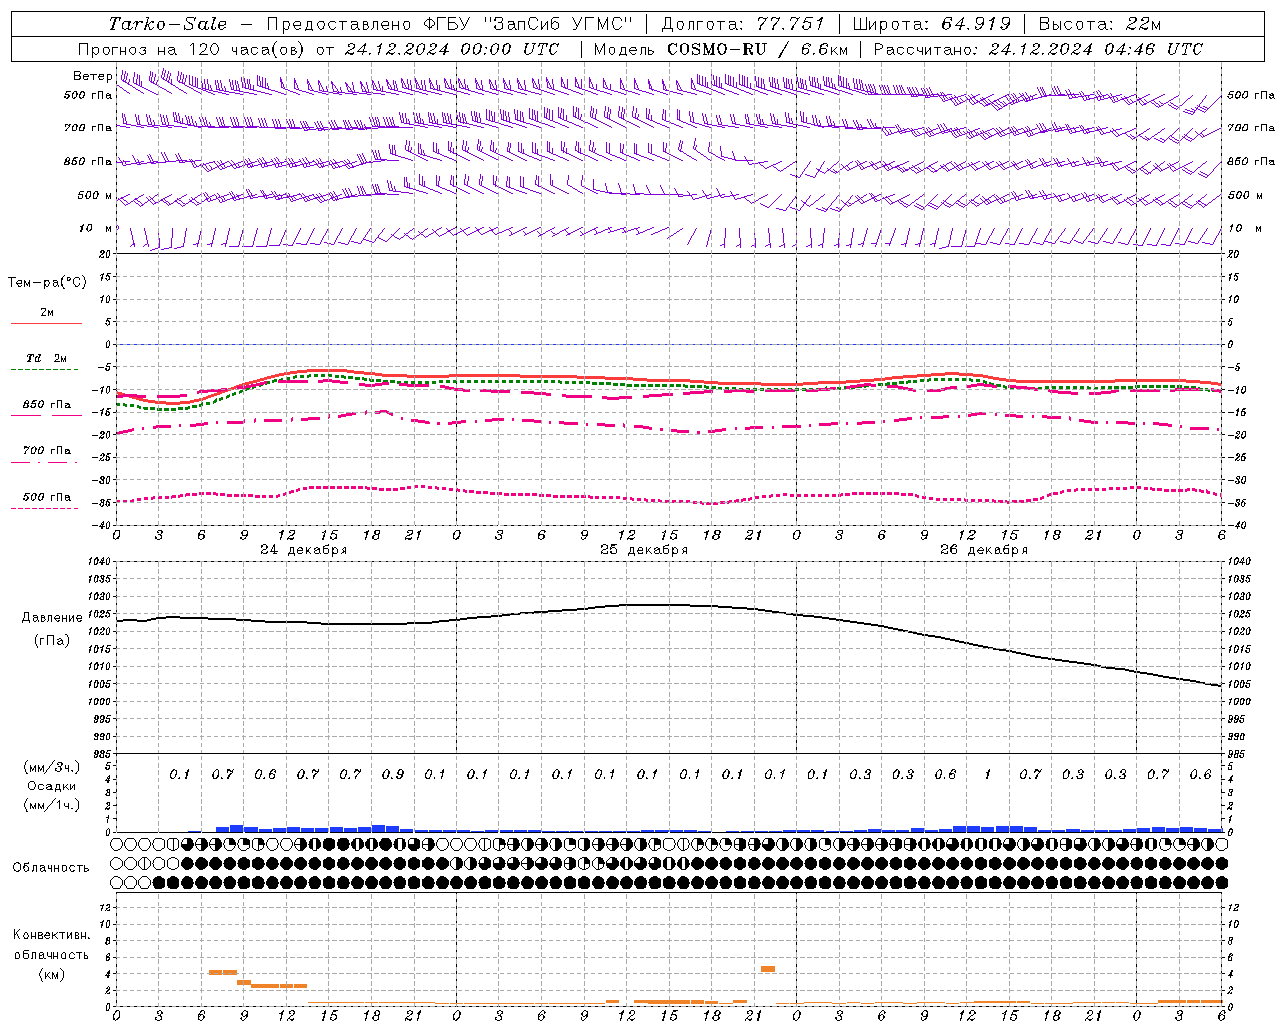
Task: Click the '(гПа)' unit label under Давление
Action: [x=52, y=641]
